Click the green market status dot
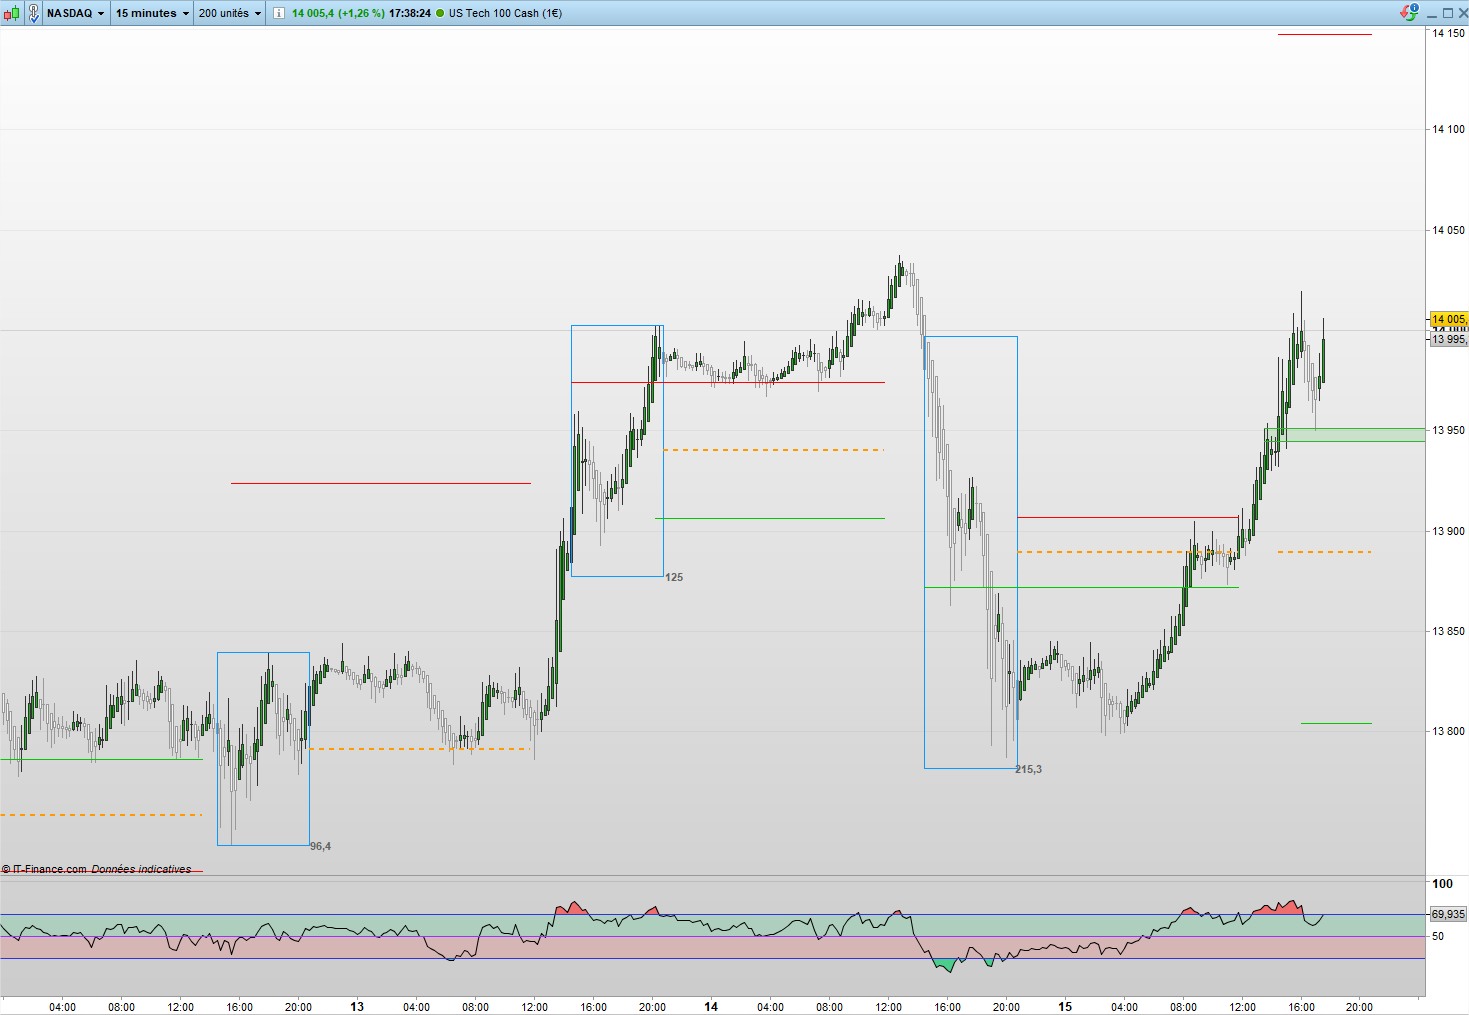Viewport: 1469px width, 1015px height. (440, 13)
